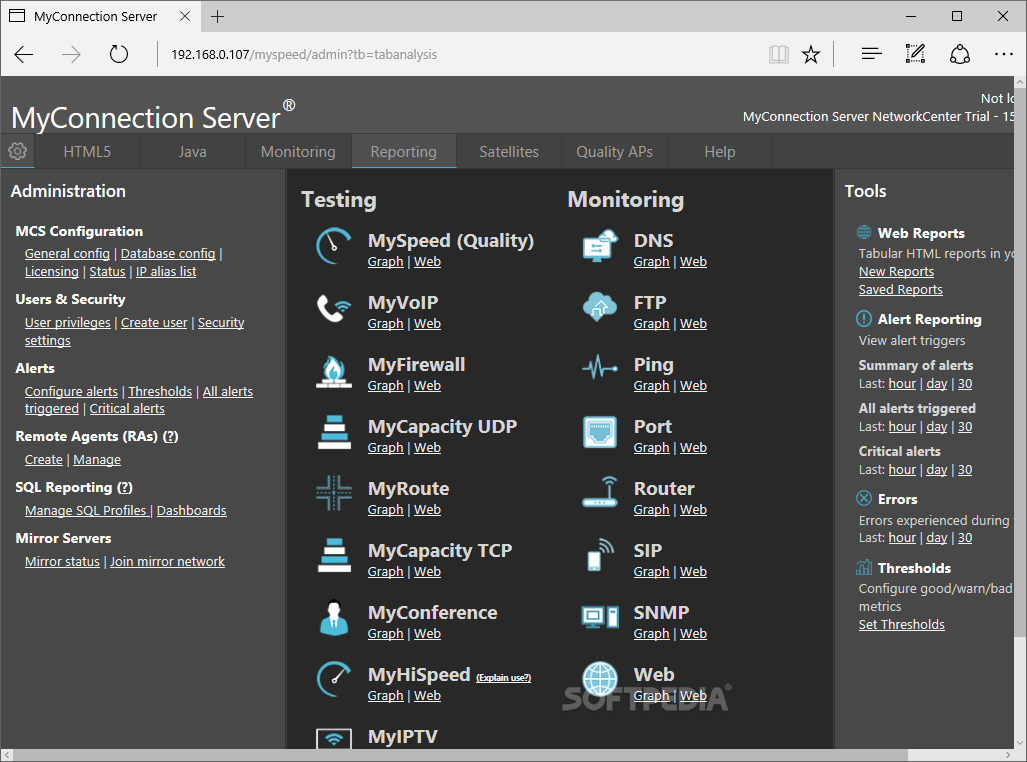
Task: Click the DNS monitoring icon
Action: click(600, 246)
